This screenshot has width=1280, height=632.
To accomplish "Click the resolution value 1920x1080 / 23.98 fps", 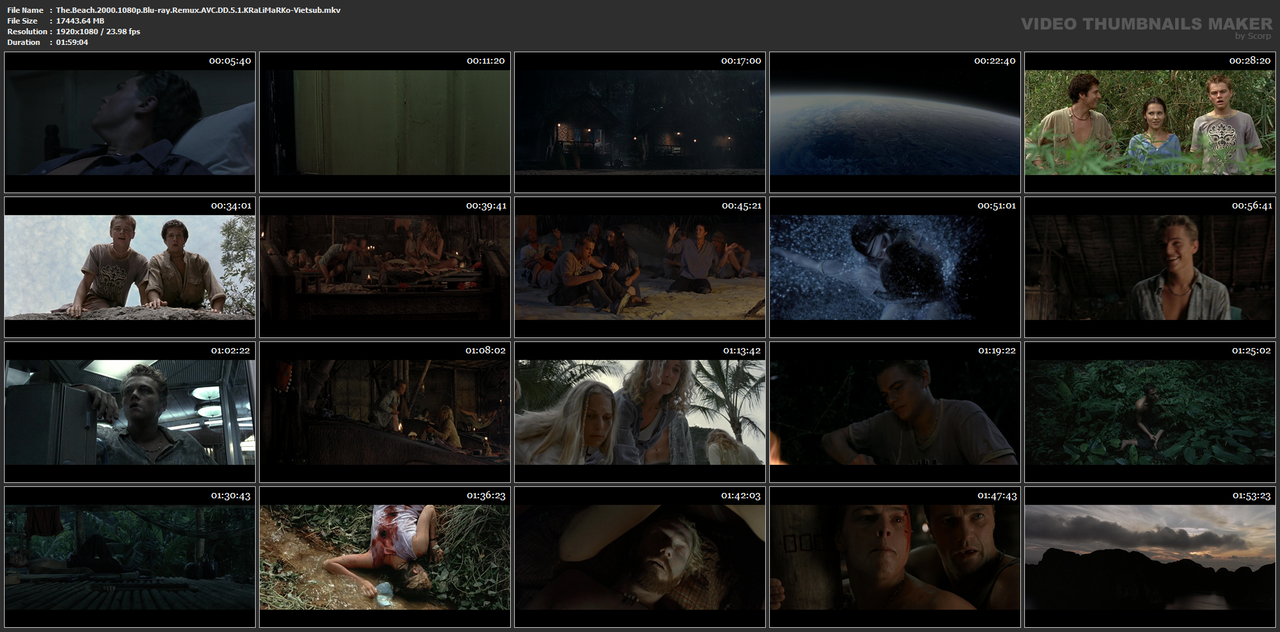I will pyautogui.click(x=98, y=32).
